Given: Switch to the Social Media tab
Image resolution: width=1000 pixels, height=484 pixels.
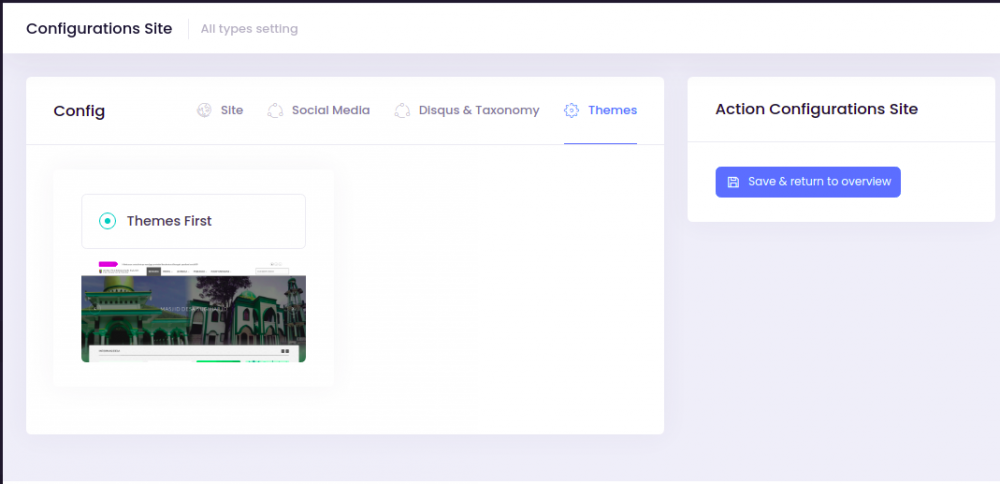Looking at the screenshot, I should coord(318,110).
